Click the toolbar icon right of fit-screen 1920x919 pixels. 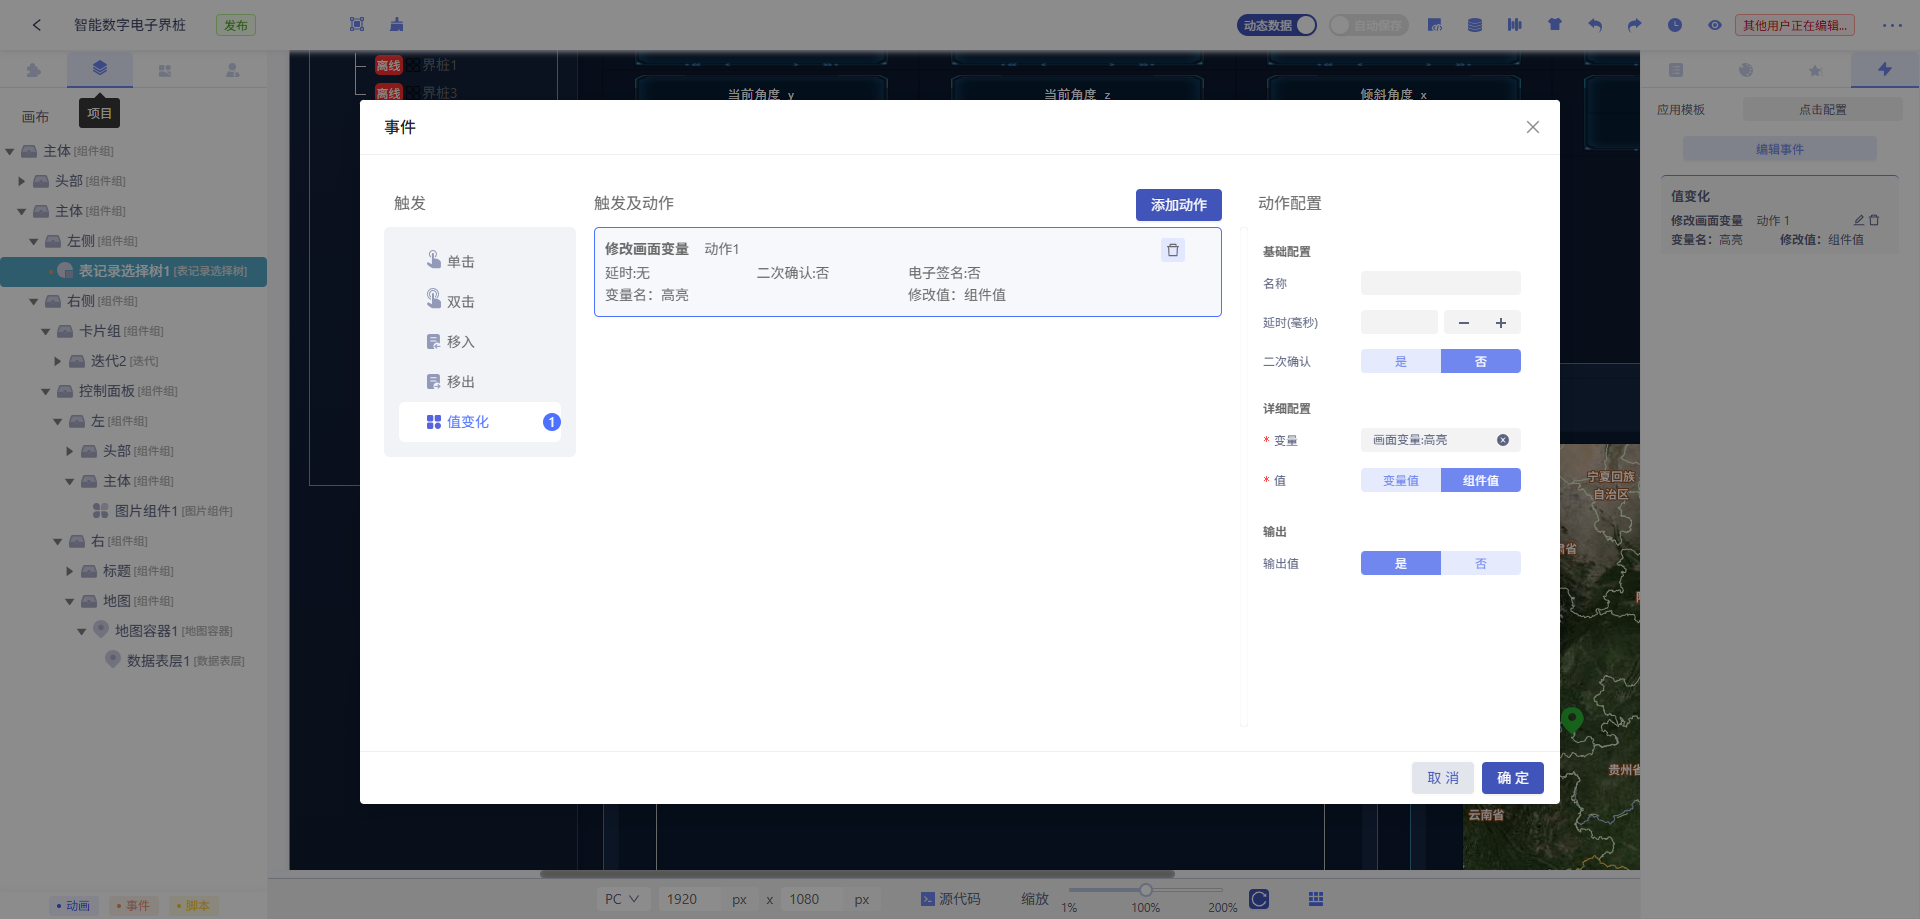(x=397, y=25)
